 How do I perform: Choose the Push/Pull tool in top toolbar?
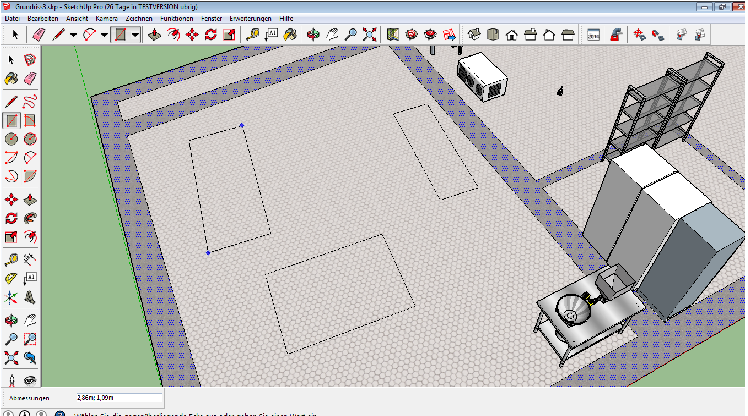coord(154,35)
